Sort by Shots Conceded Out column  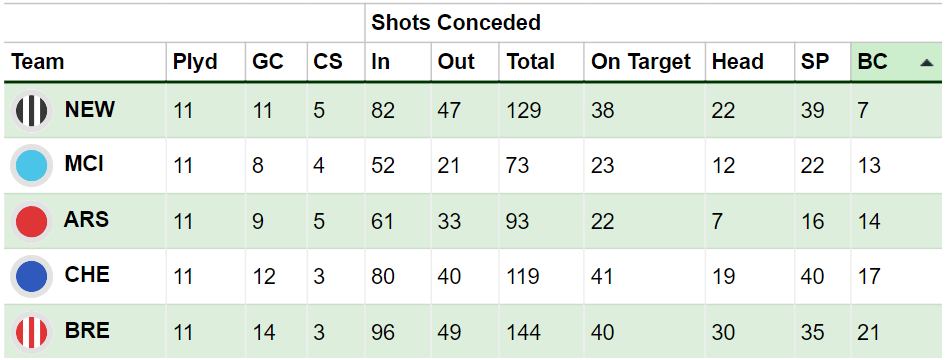click(456, 62)
